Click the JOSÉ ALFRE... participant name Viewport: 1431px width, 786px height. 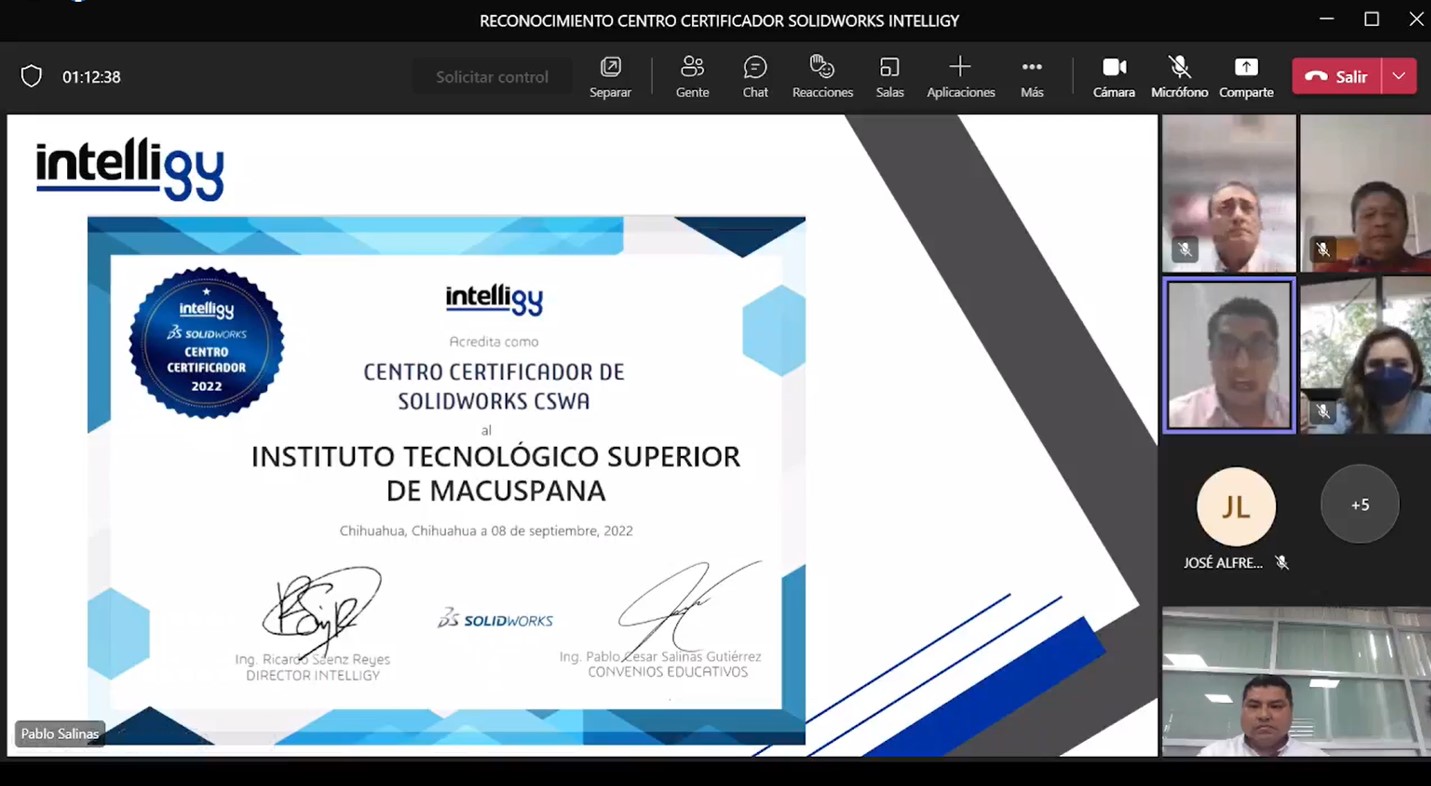click(x=1223, y=563)
